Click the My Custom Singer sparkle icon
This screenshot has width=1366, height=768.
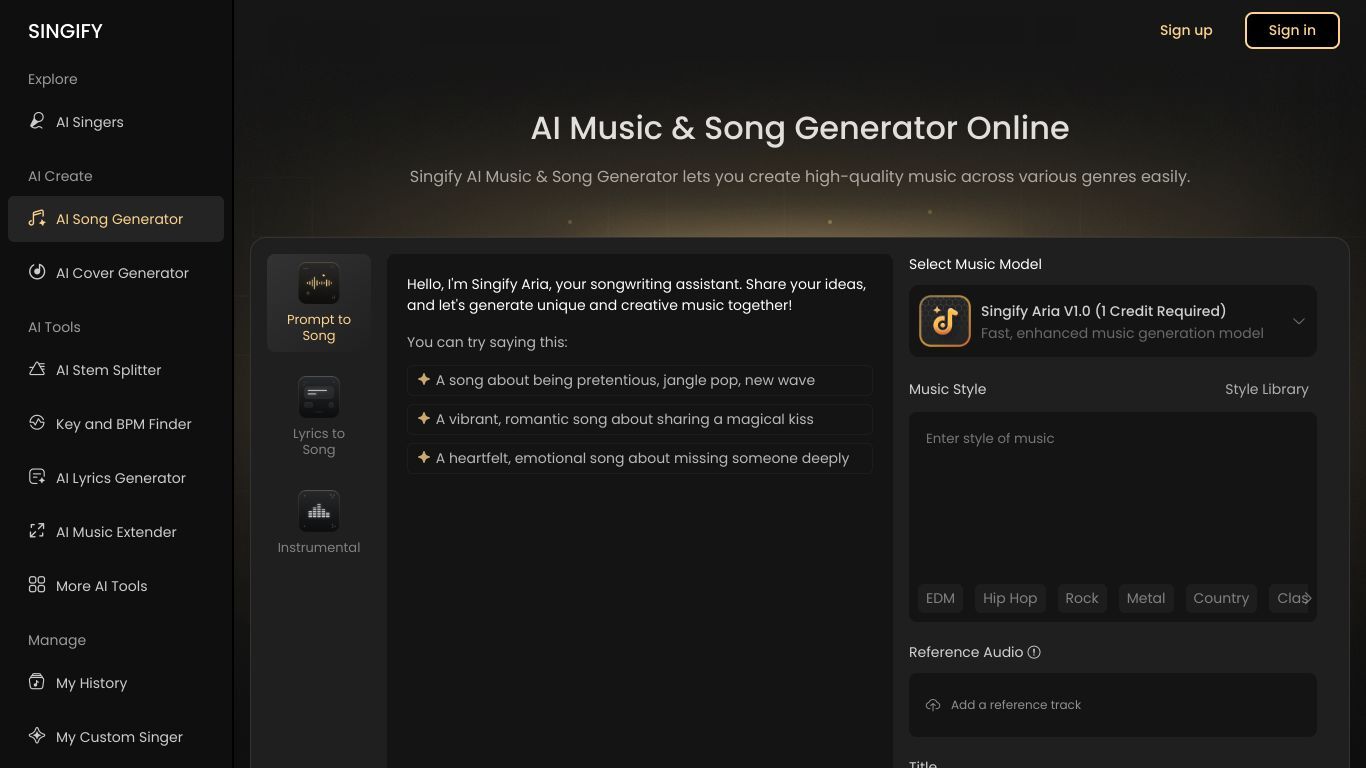tap(37, 736)
